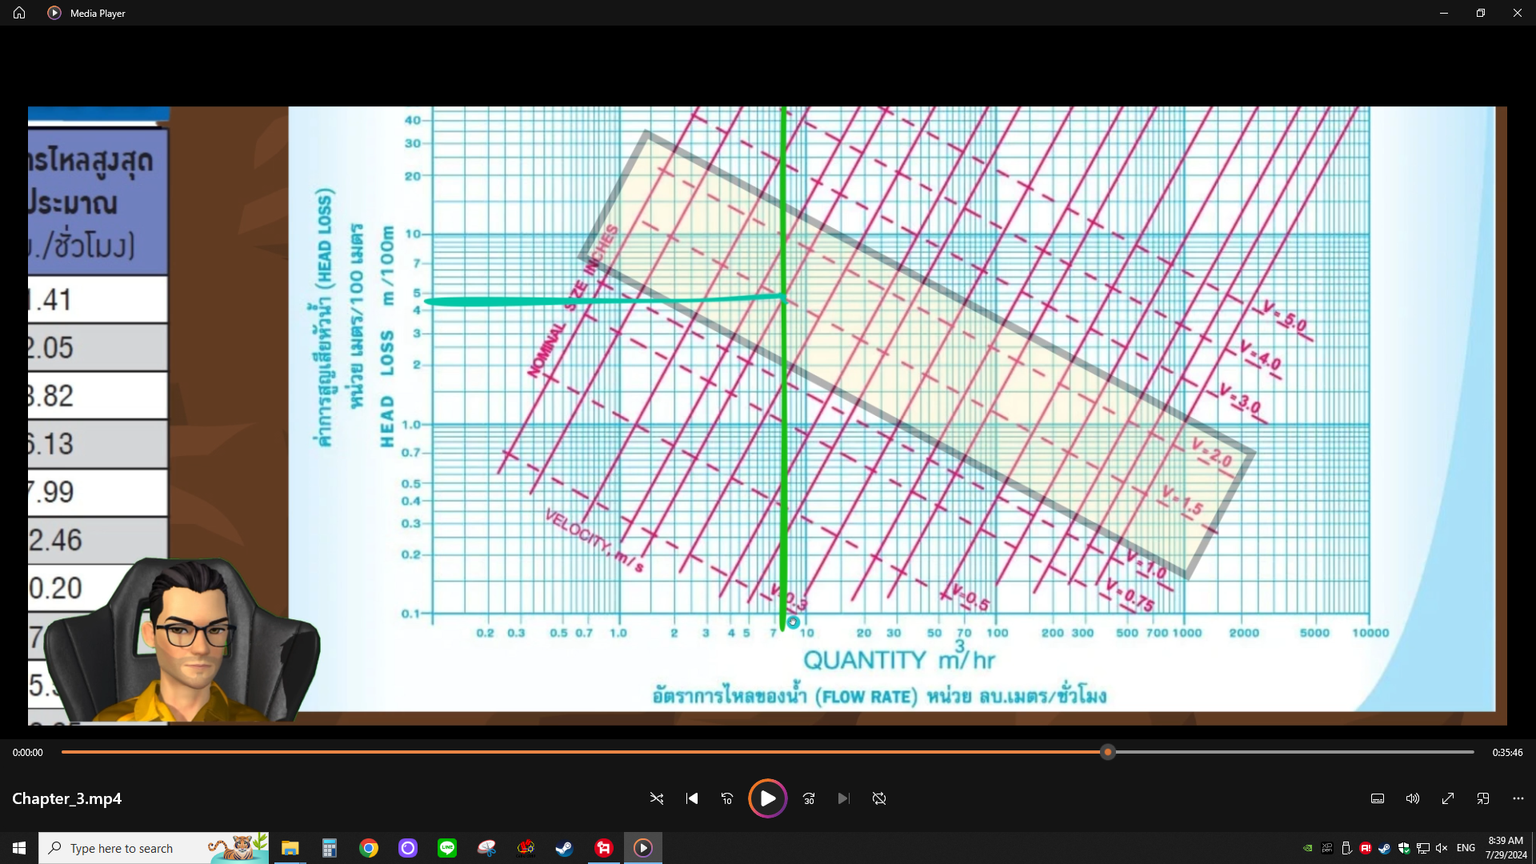Toggle shuffle mode
Screen dimensions: 1536x864
pyautogui.click(x=657, y=798)
